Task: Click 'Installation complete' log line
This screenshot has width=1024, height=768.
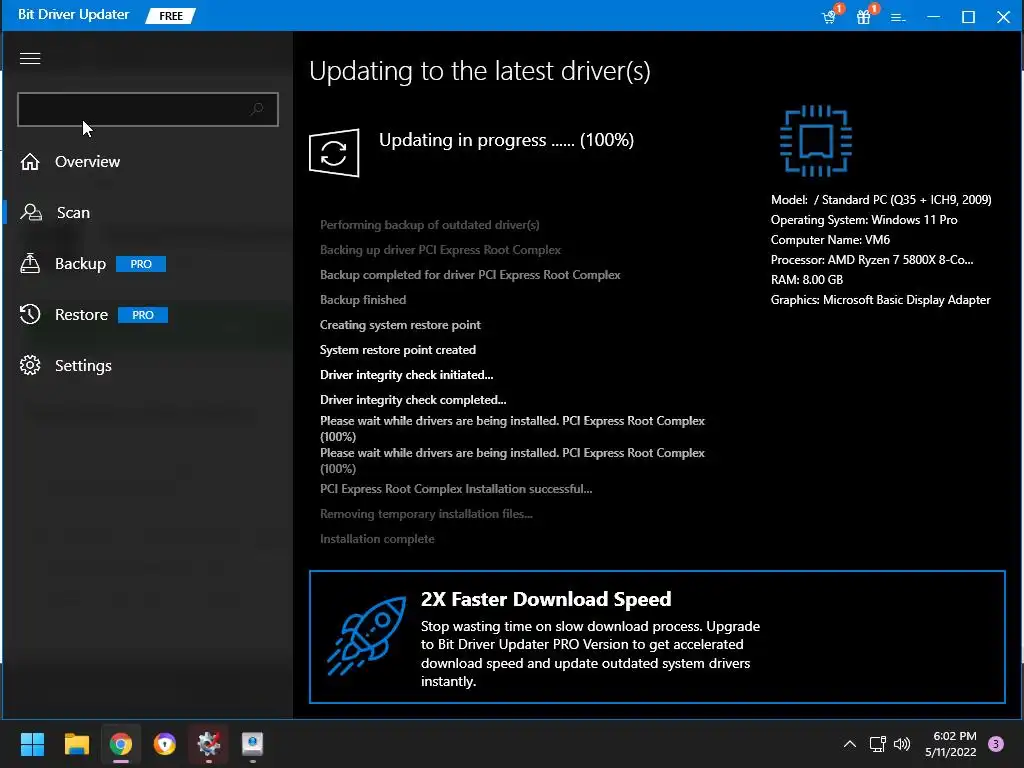Action: (377, 539)
